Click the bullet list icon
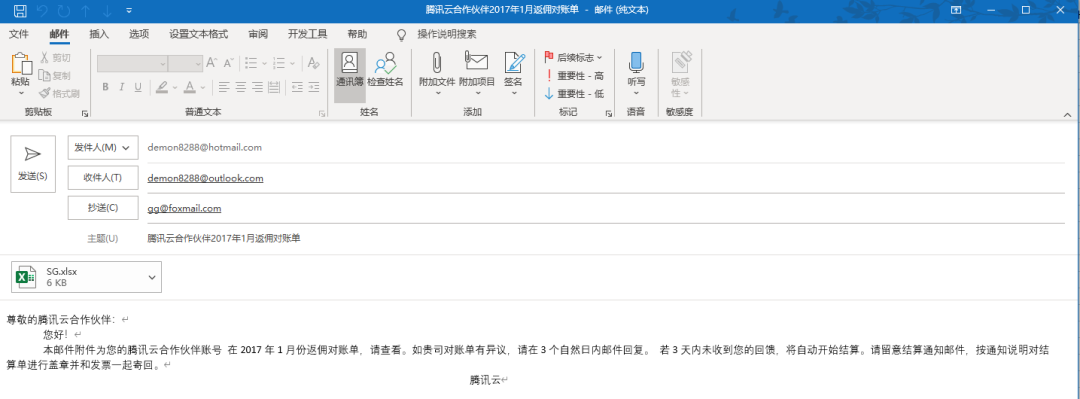This screenshot has height=399, width=1080. click(250, 63)
